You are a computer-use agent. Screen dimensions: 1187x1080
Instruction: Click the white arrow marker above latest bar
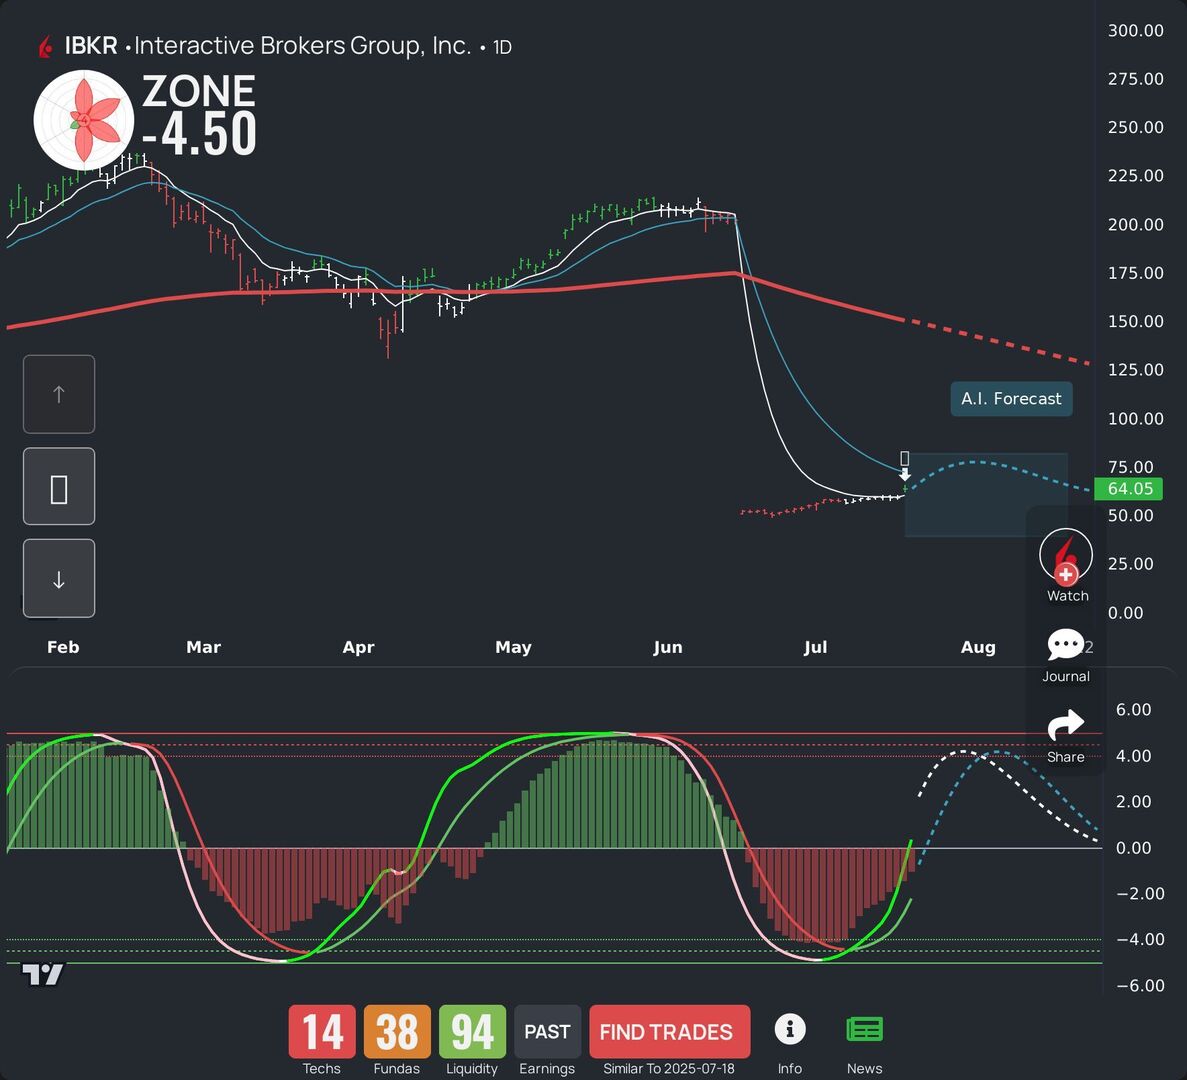click(905, 475)
